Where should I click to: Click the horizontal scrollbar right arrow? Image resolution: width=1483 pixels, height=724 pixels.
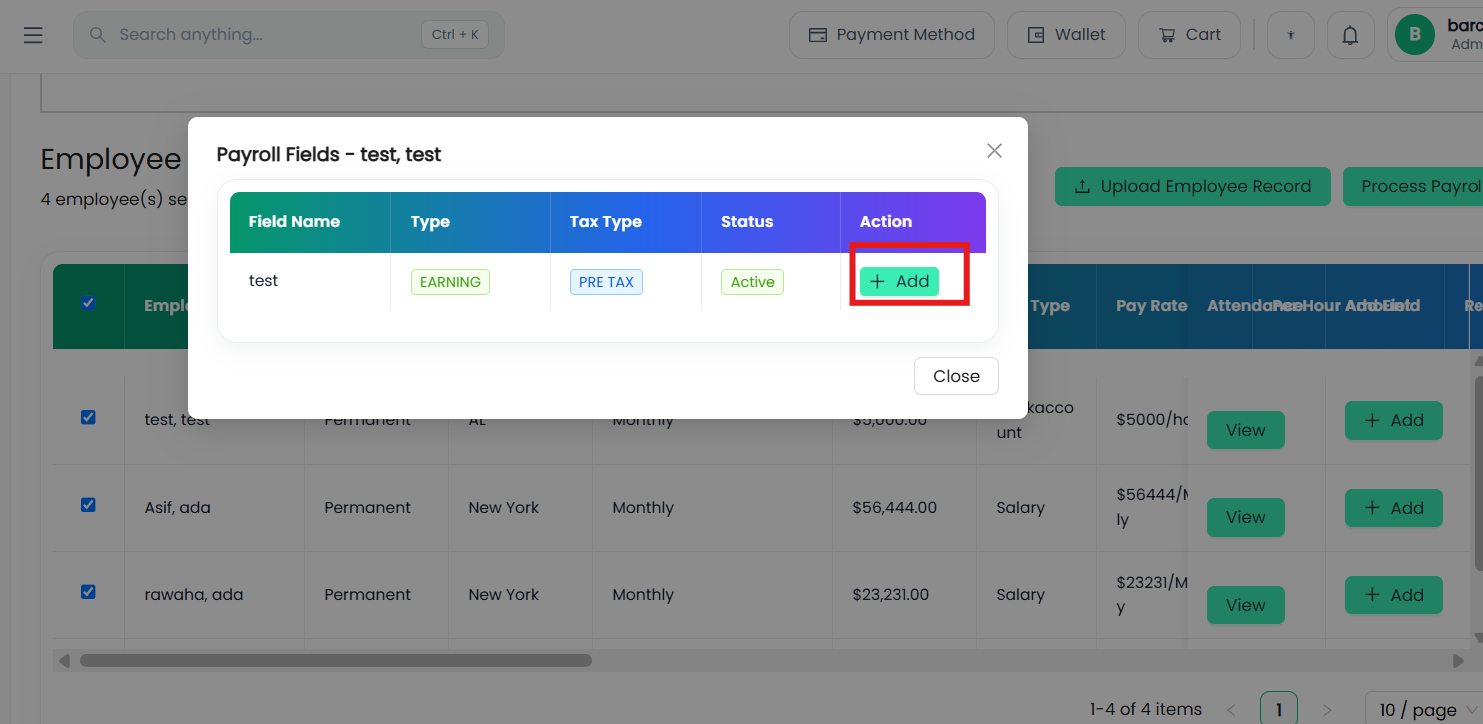point(1458,660)
